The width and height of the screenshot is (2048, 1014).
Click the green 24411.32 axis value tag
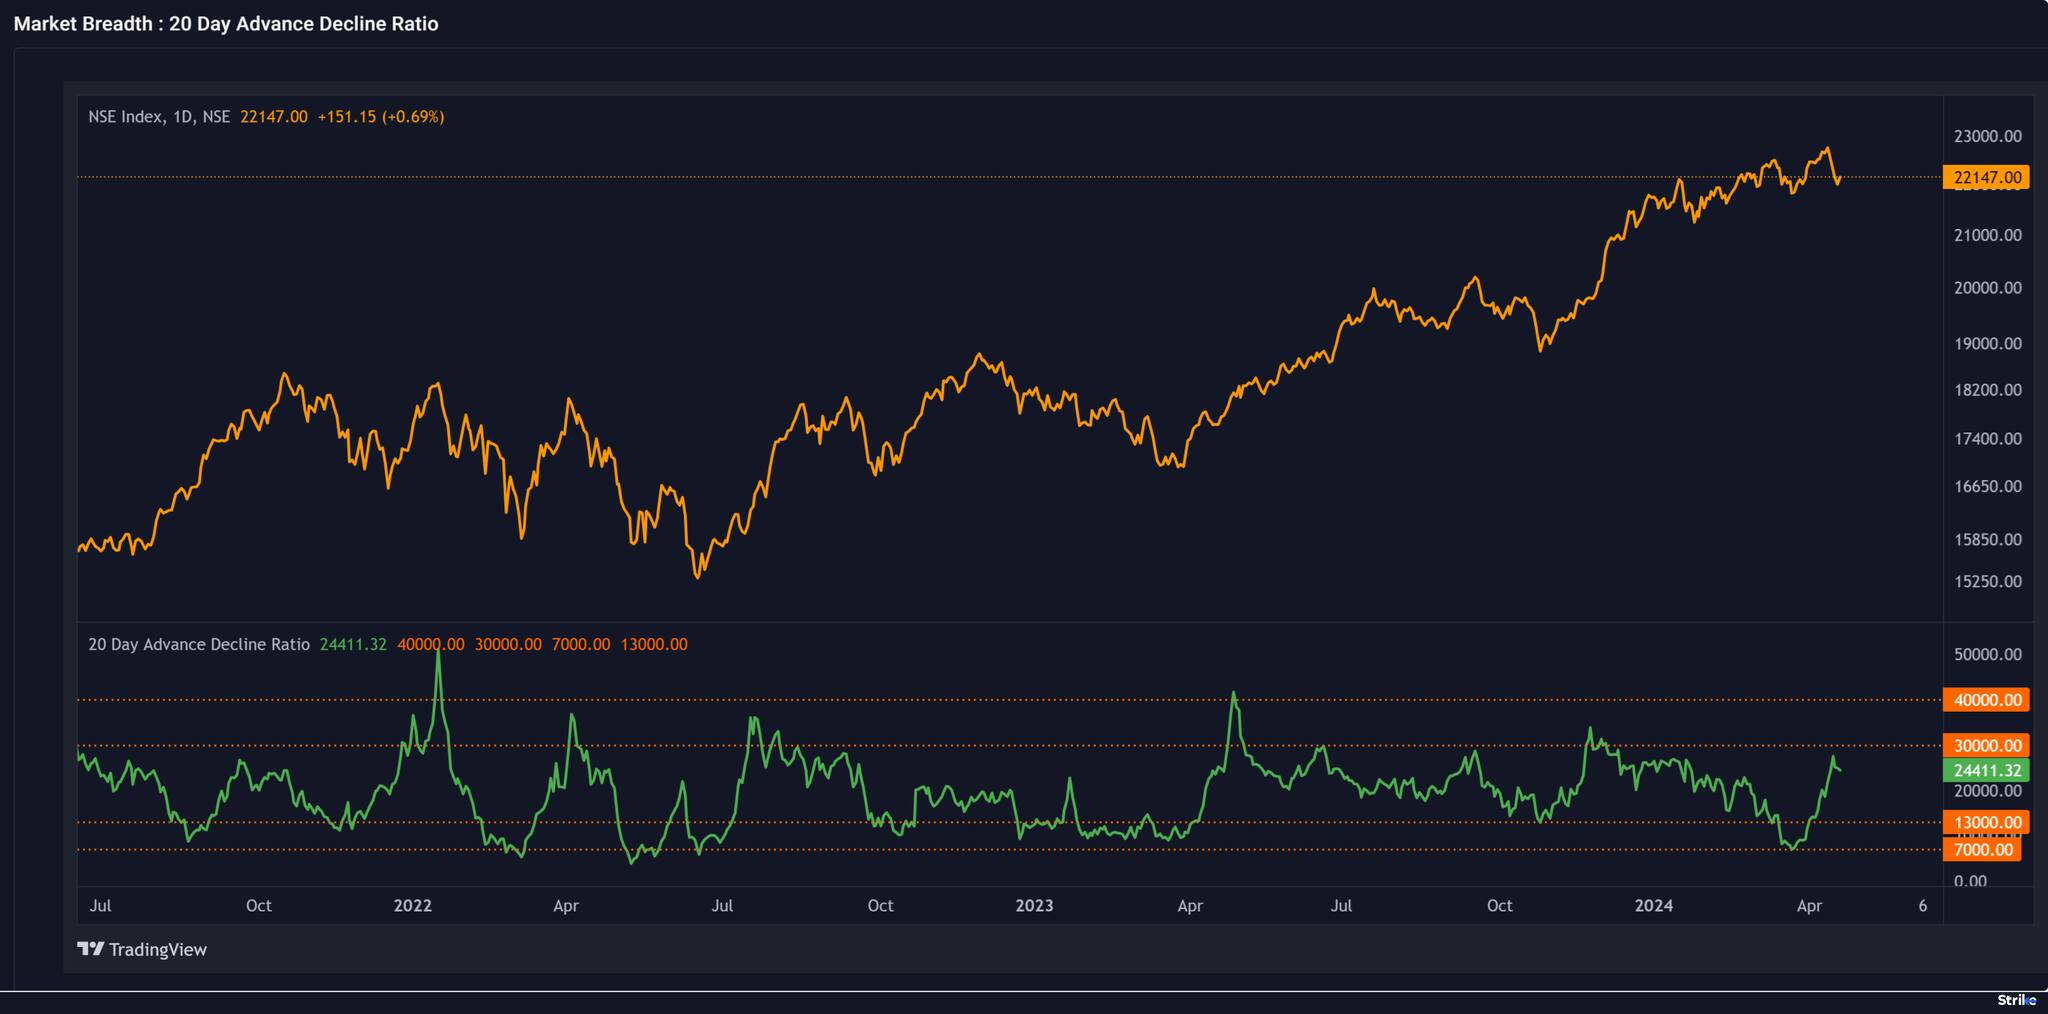[1985, 771]
